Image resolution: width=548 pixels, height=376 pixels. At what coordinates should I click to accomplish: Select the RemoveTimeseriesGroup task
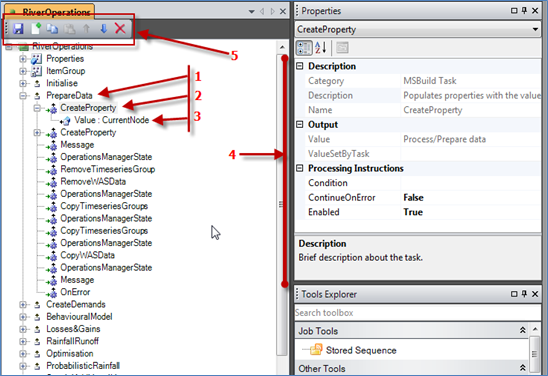[108, 169]
